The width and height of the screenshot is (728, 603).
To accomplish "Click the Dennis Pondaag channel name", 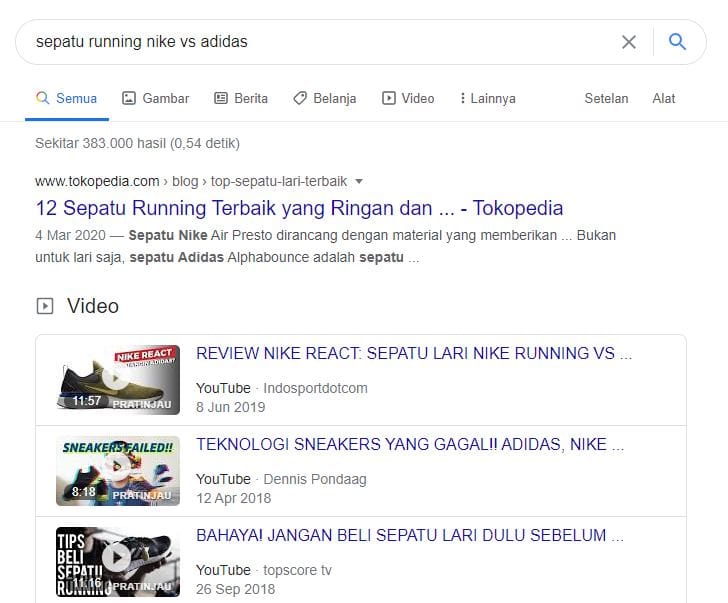I will 315,479.
